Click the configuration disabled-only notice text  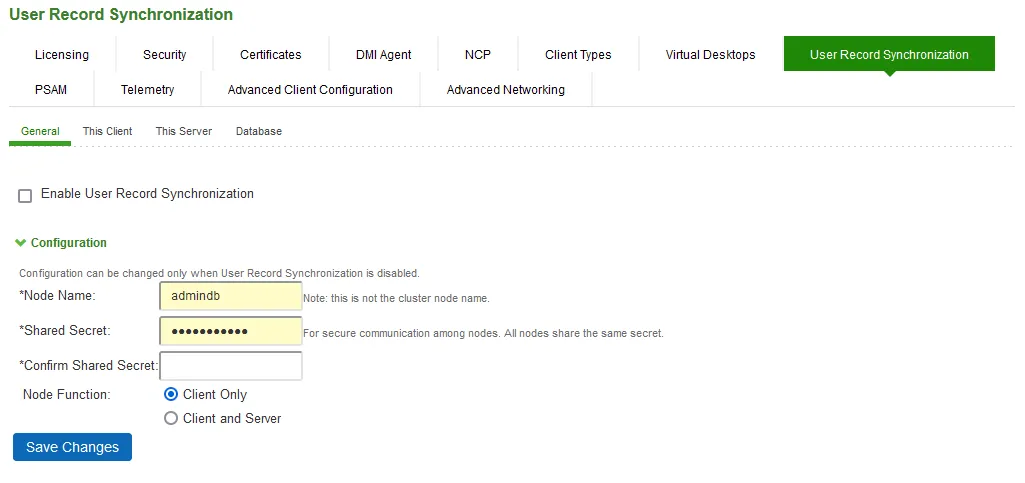point(219,273)
